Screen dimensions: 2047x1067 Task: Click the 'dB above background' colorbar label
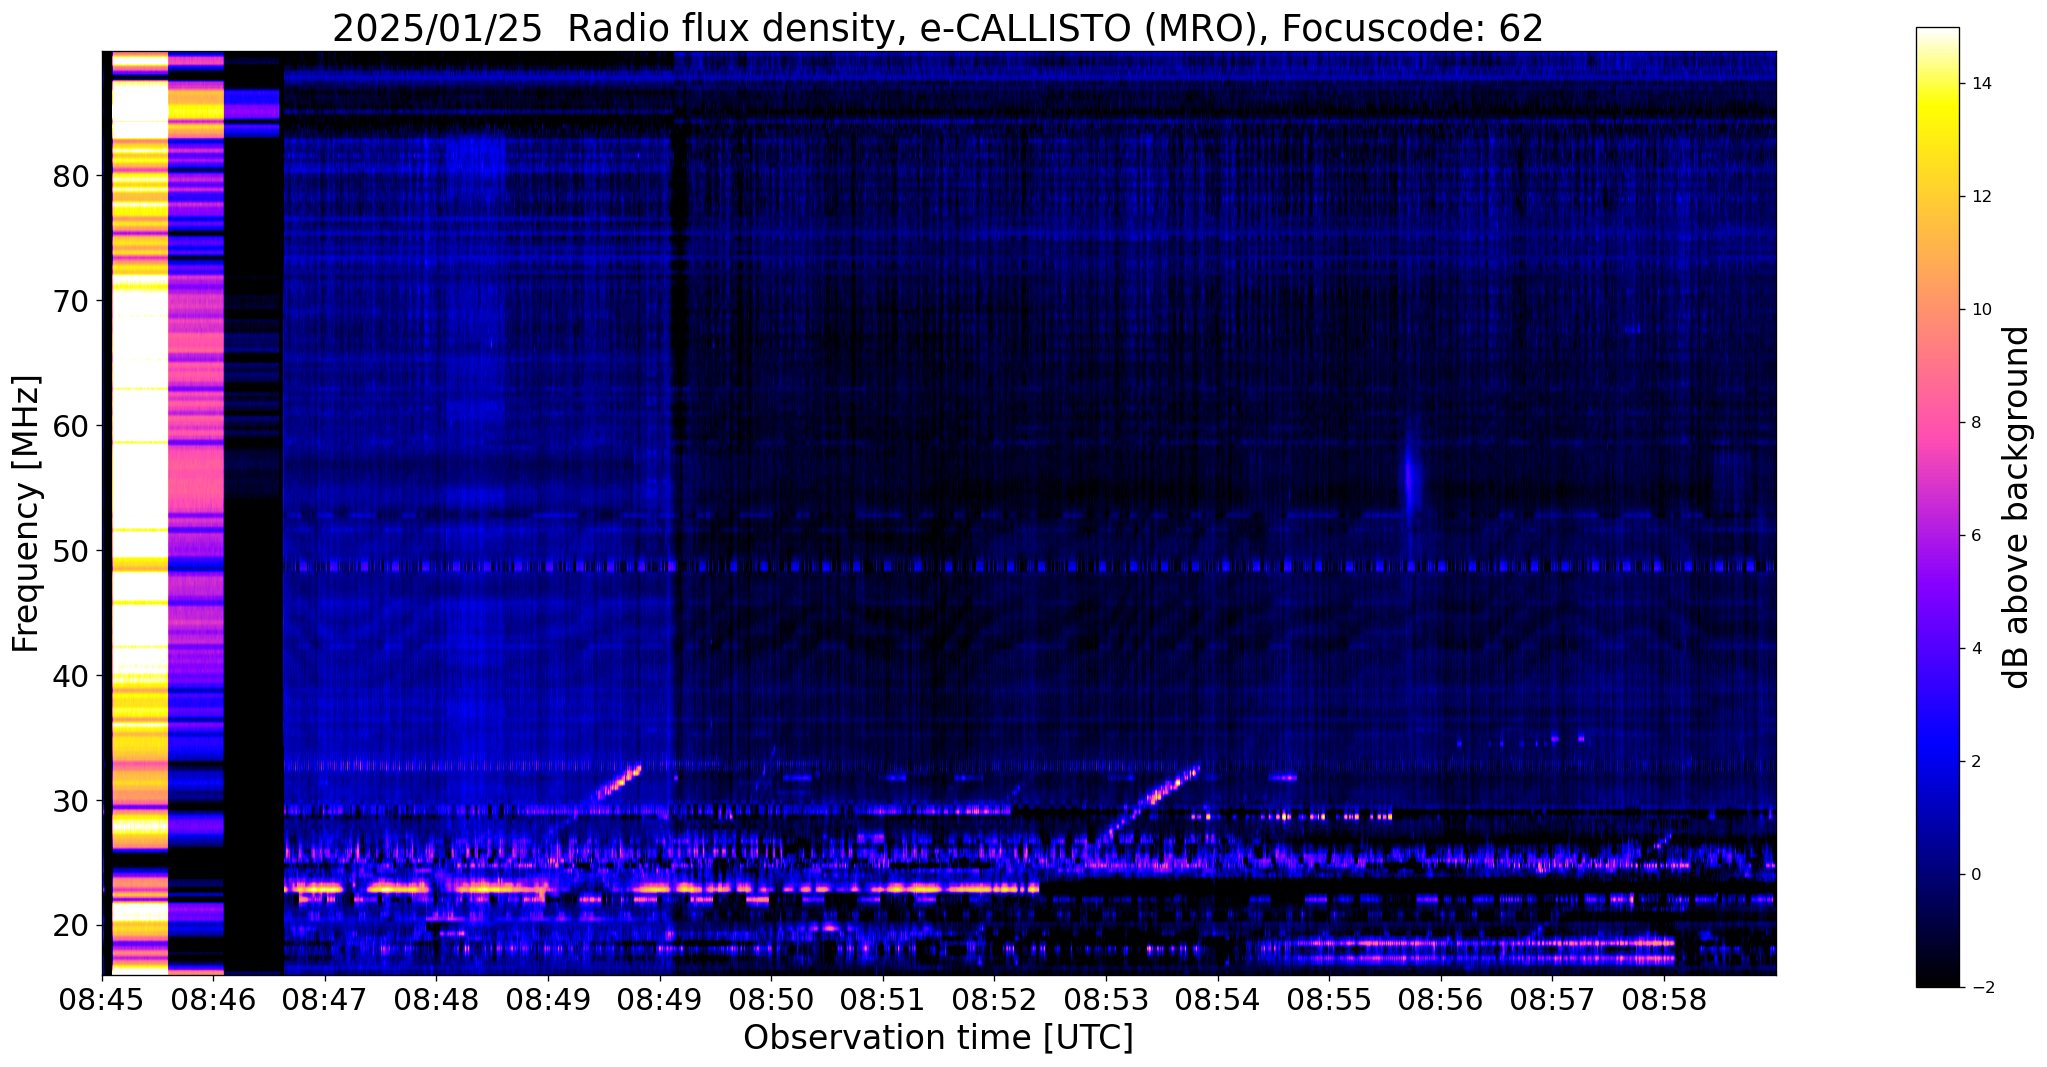(x=2017, y=507)
